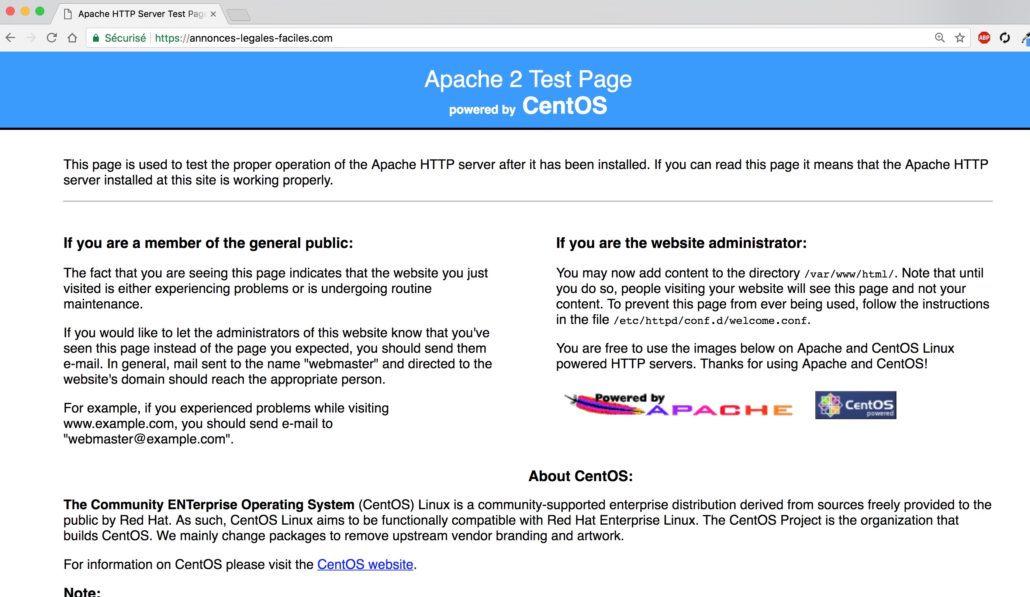Open the AdBlock Plus extension icon
The height and width of the screenshot is (597, 1030).
(984, 38)
